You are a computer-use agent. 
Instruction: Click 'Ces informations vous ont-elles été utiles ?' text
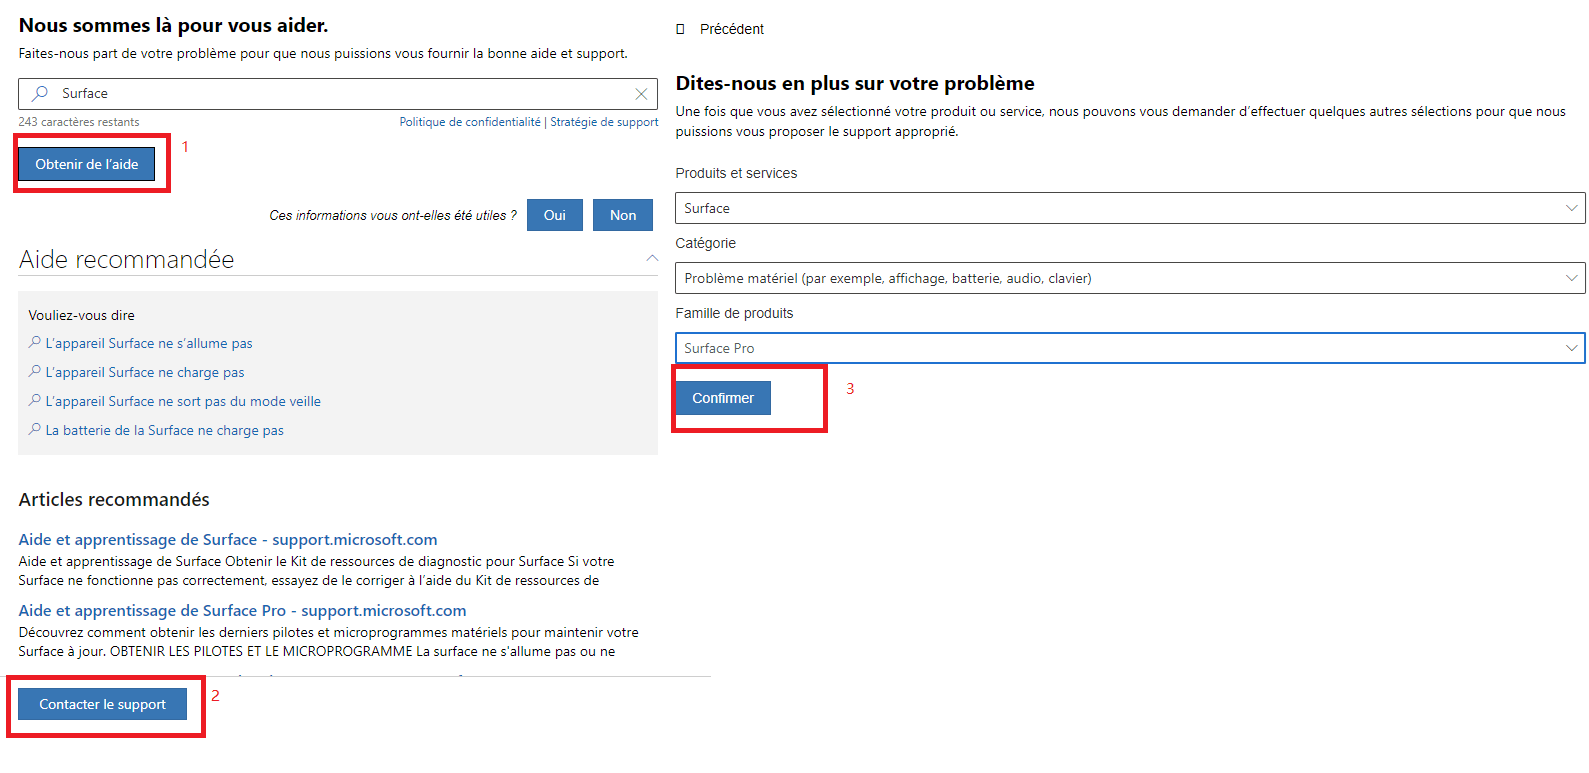coord(393,215)
